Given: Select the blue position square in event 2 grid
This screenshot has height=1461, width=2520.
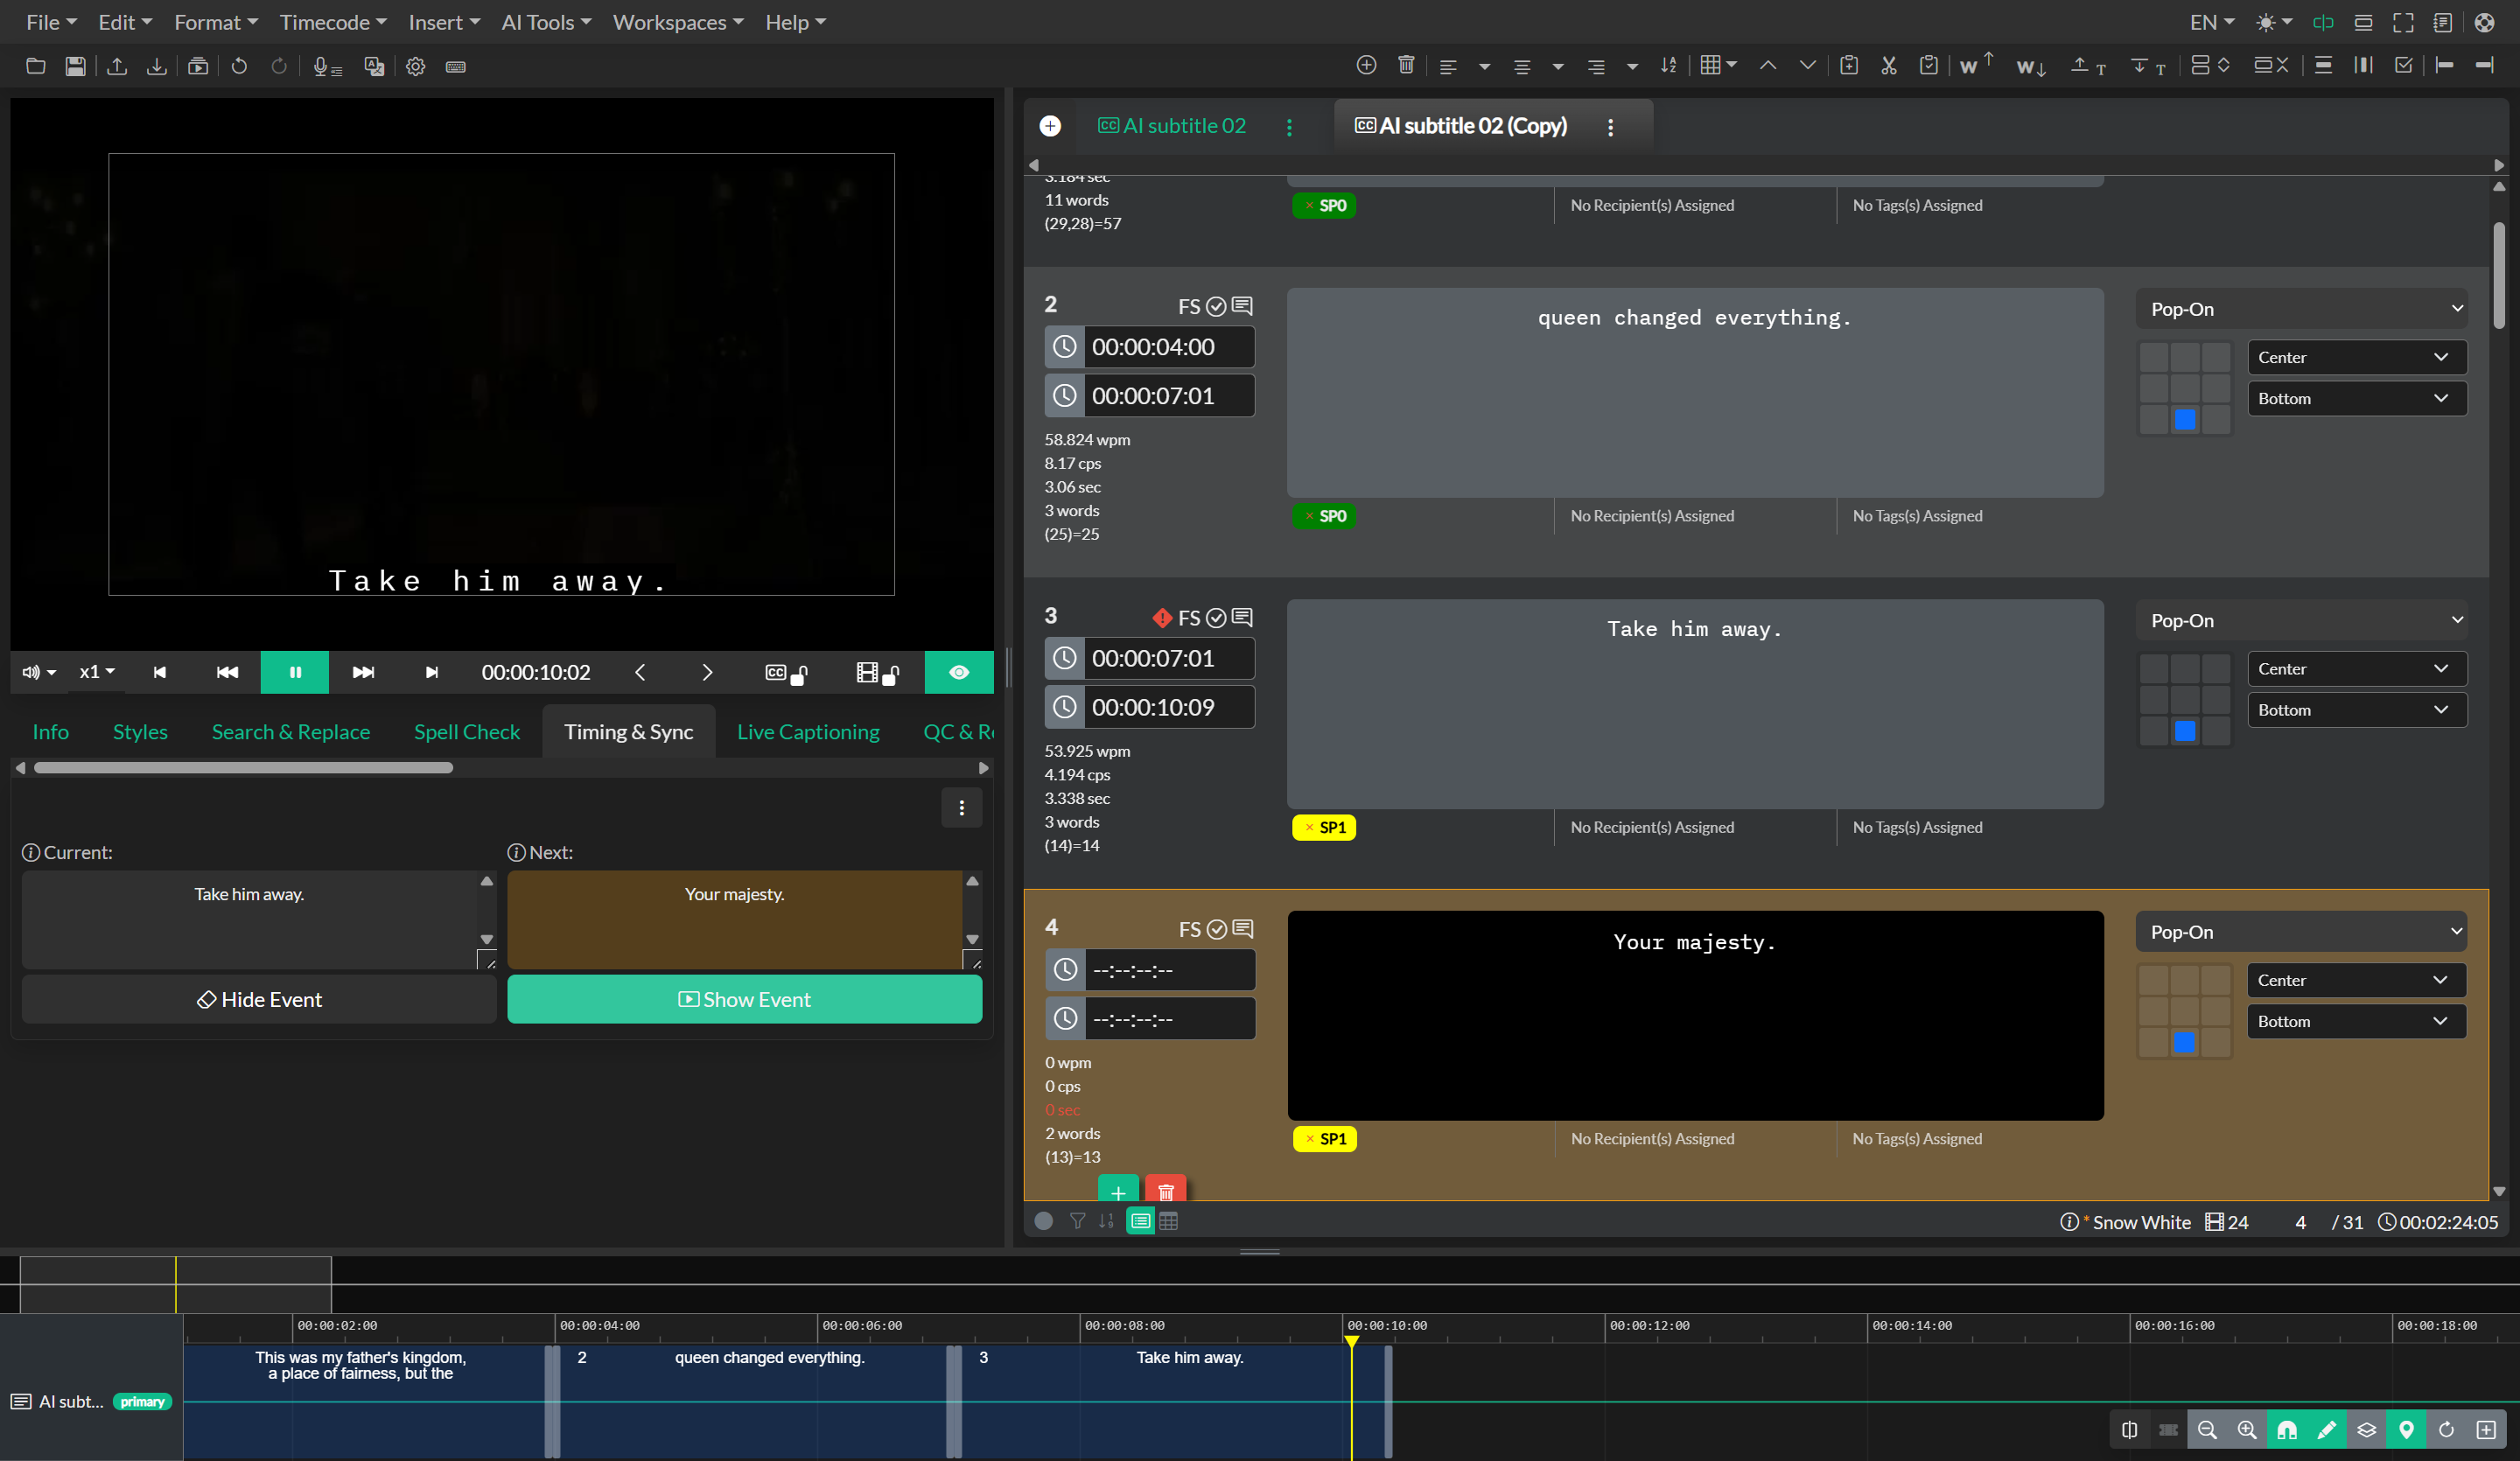Looking at the screenshot, I should pyautogui.click(x=2185, y=420).
